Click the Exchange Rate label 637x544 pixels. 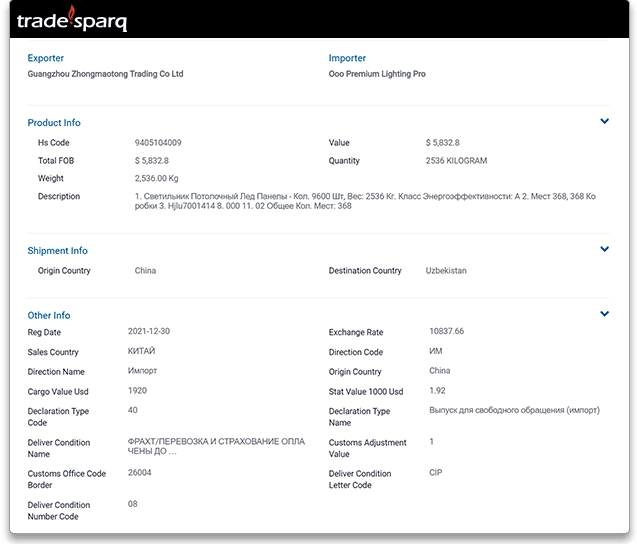point(356,332)
